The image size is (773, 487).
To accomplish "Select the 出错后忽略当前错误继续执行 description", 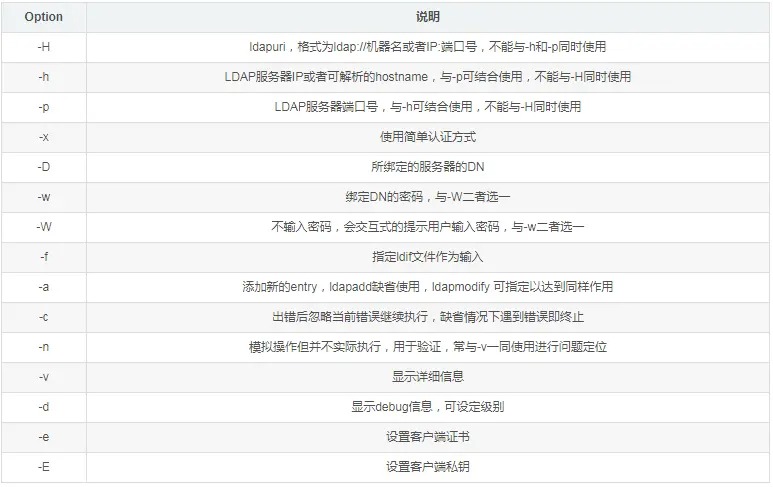I will [427, 317].
